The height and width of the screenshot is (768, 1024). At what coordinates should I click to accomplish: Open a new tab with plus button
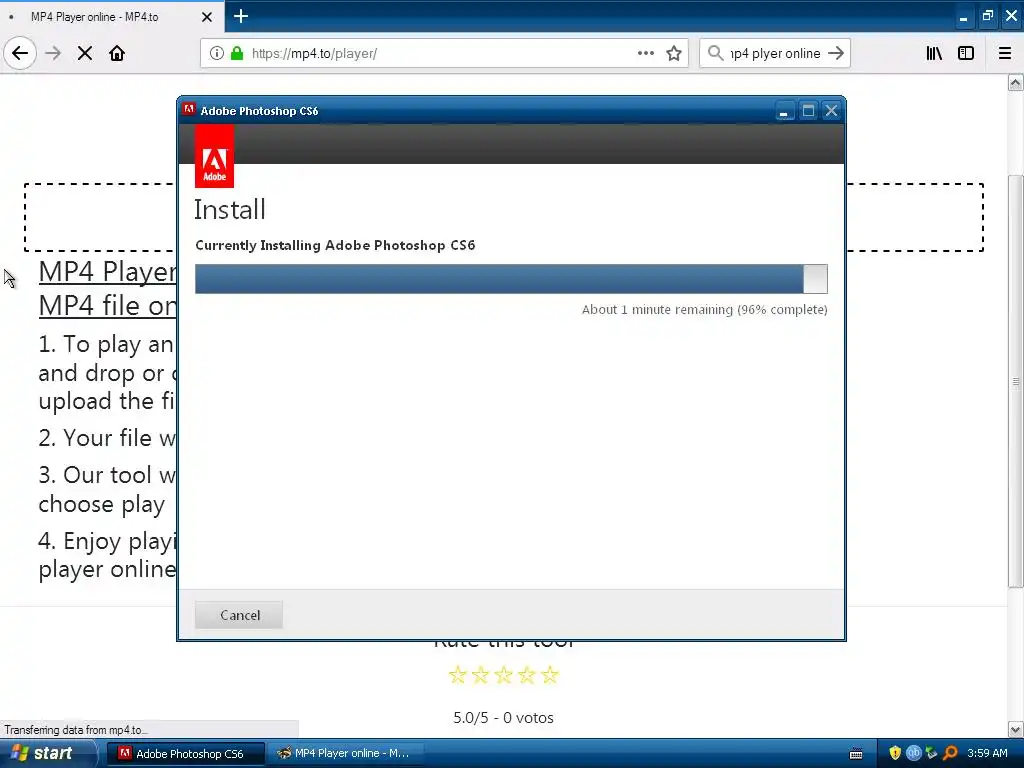pyautogui.click(x=241, y=16)
